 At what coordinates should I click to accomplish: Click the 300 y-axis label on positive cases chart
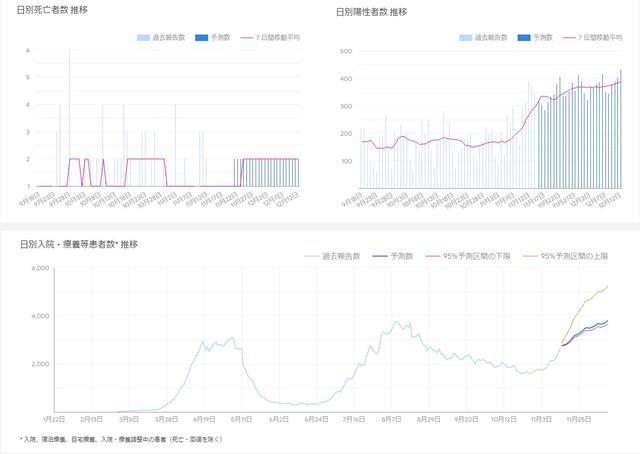coord(346,106)
